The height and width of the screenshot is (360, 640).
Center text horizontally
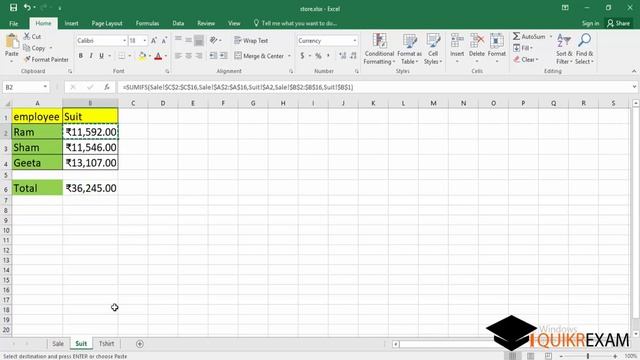189,56
